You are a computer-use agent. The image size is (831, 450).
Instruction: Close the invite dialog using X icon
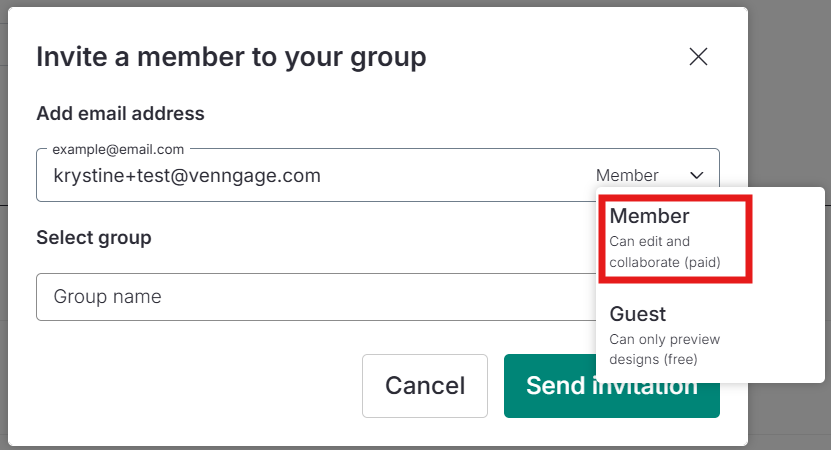click(x=698, y=56)
